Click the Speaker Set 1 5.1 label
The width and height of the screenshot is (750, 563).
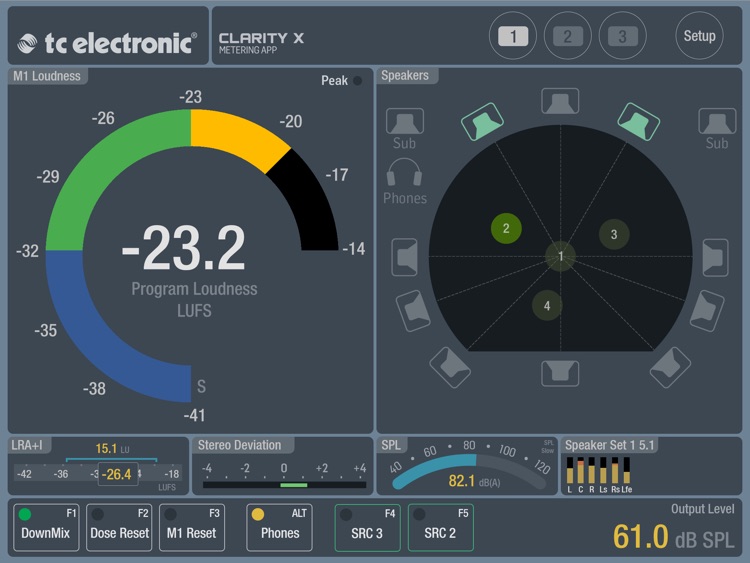click(609, 445)
